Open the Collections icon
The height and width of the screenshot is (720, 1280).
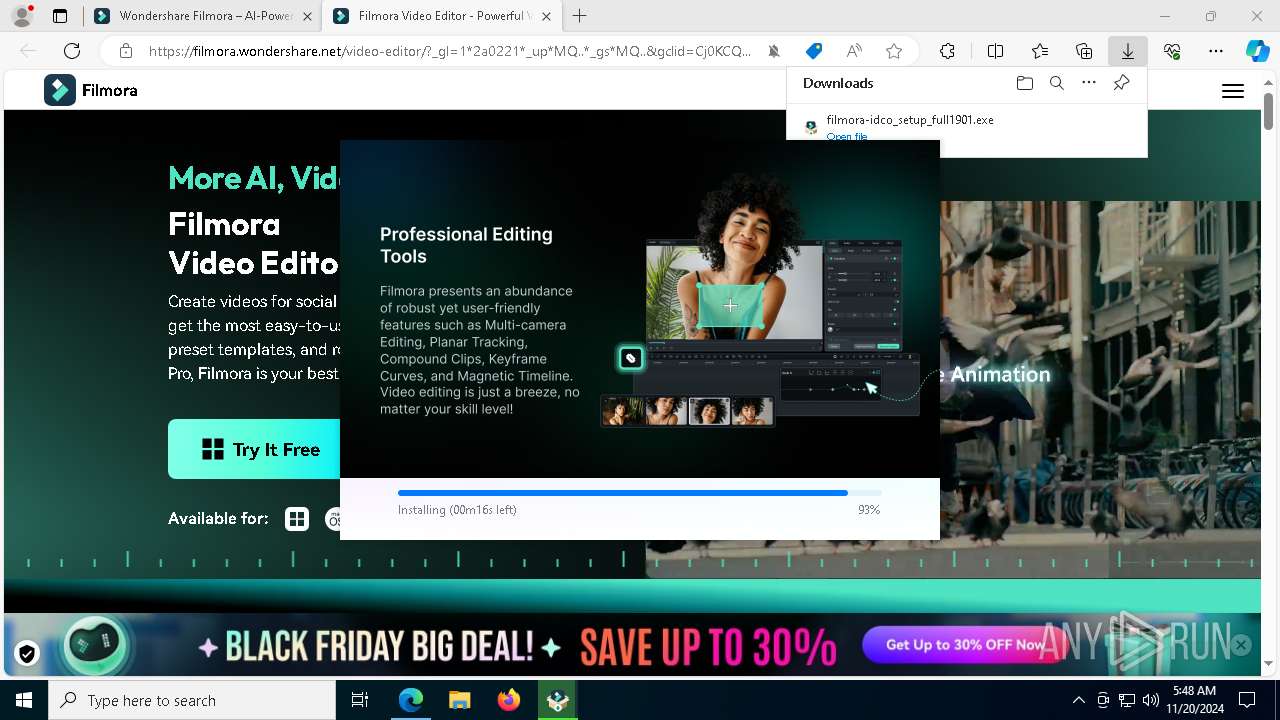[1084, 51]
